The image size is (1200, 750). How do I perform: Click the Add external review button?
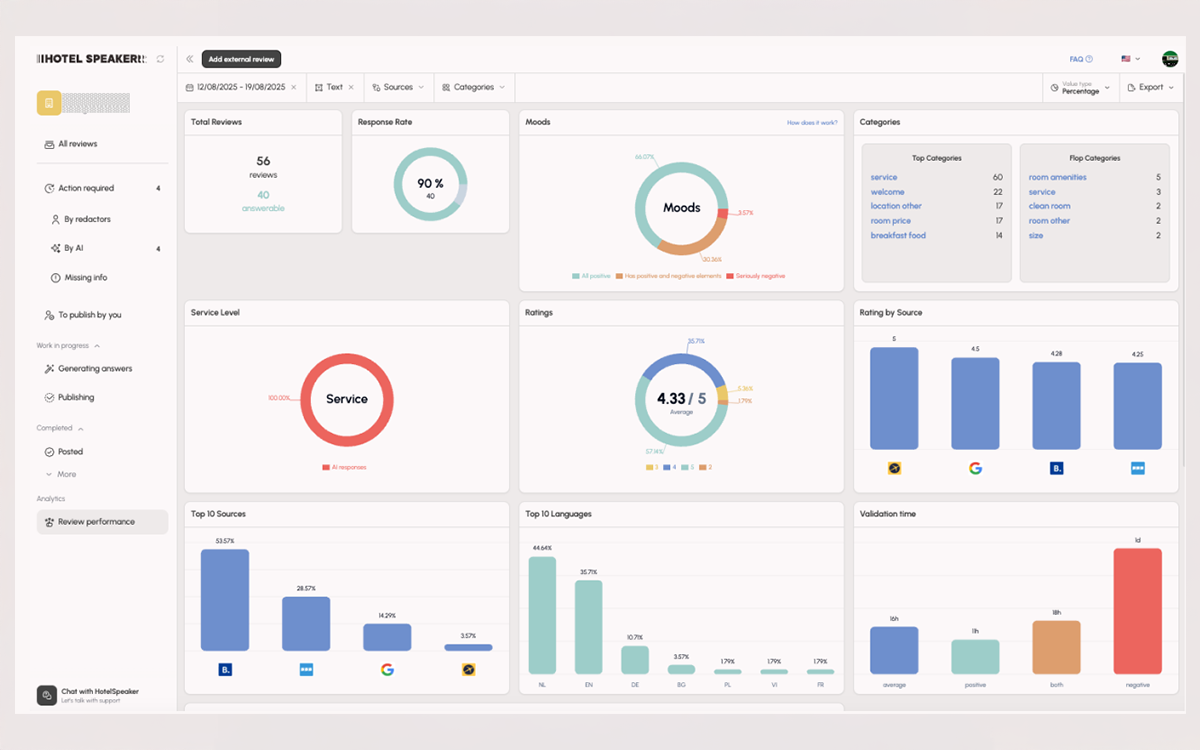242,59
